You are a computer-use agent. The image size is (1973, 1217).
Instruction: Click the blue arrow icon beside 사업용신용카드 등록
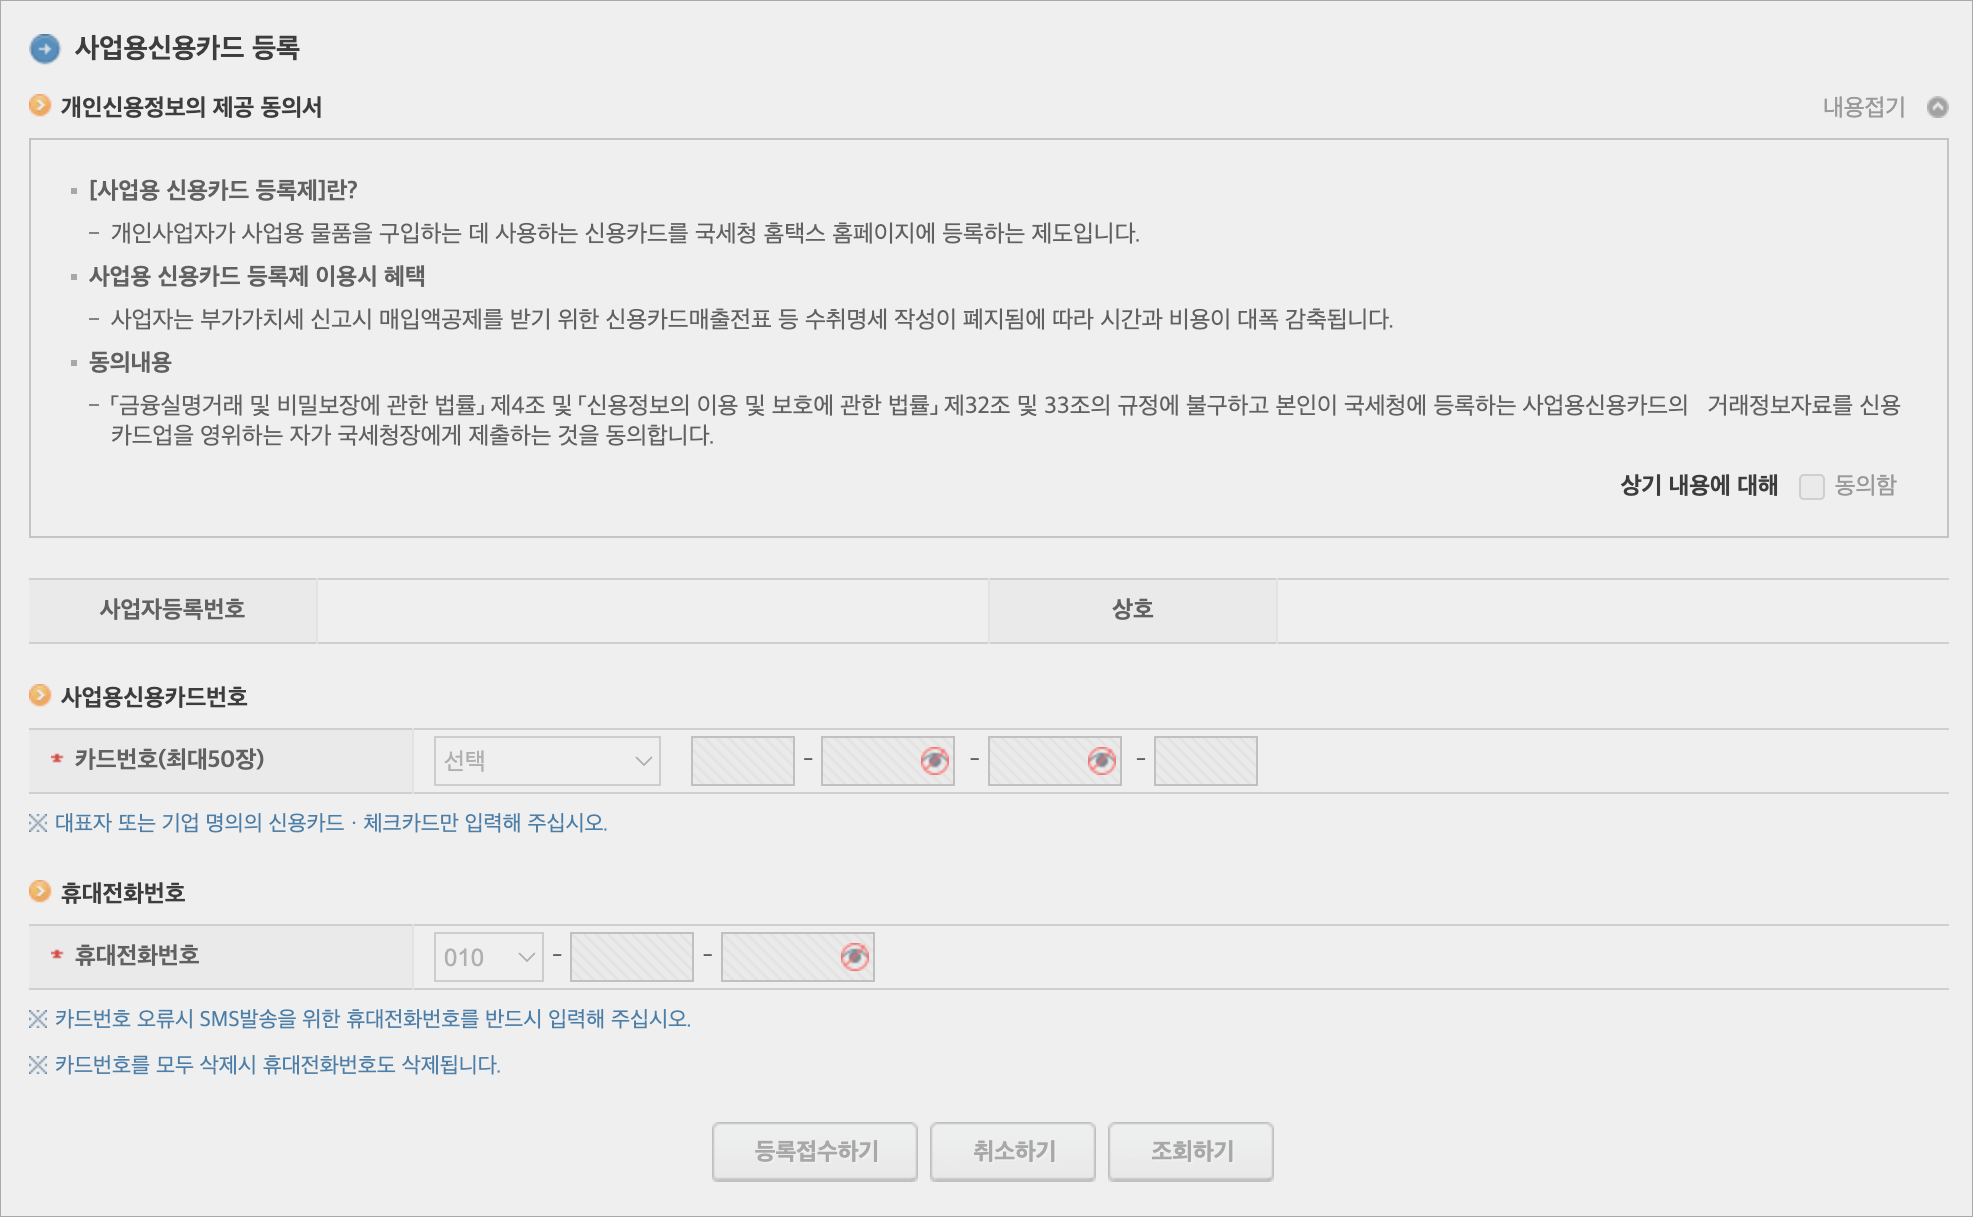(x=45, y=48)
